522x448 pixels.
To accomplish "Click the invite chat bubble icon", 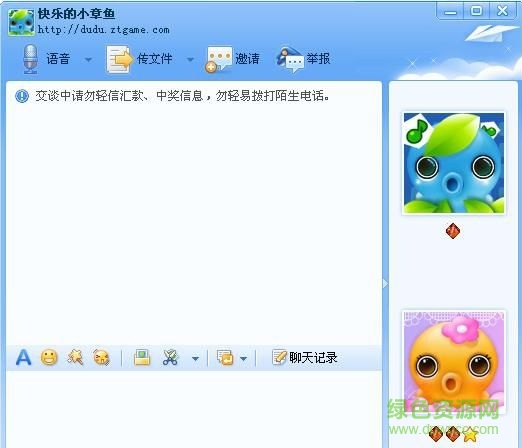I will (x=218, y=59).
